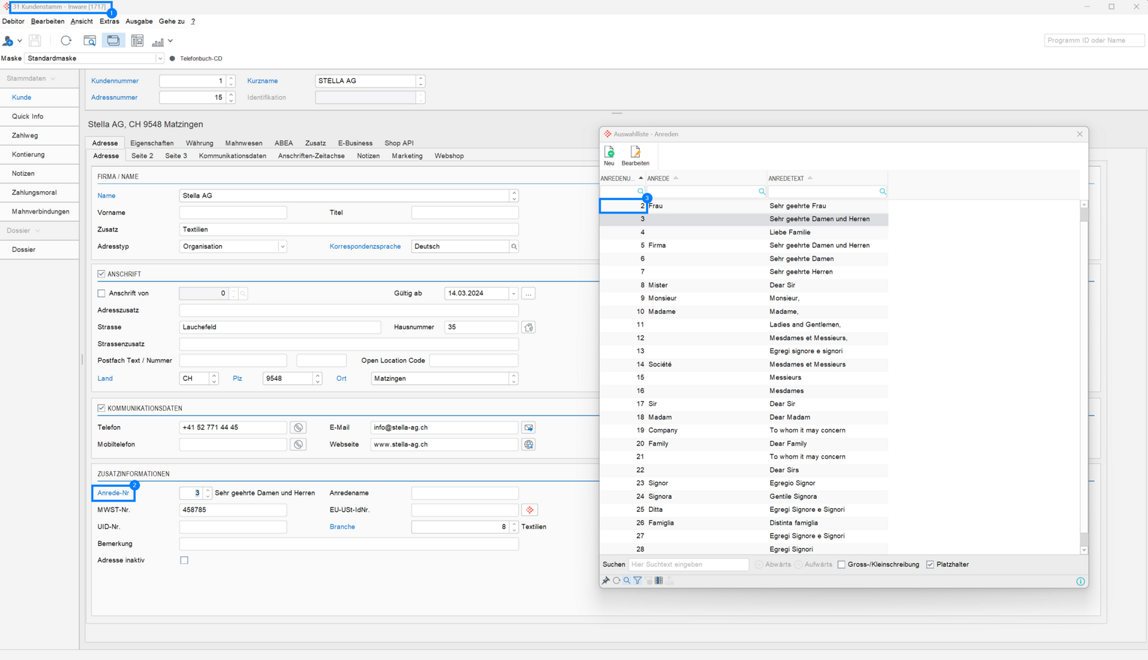
Task: Click the Korrespondenzsprache label link
Action: pos(365,247)
